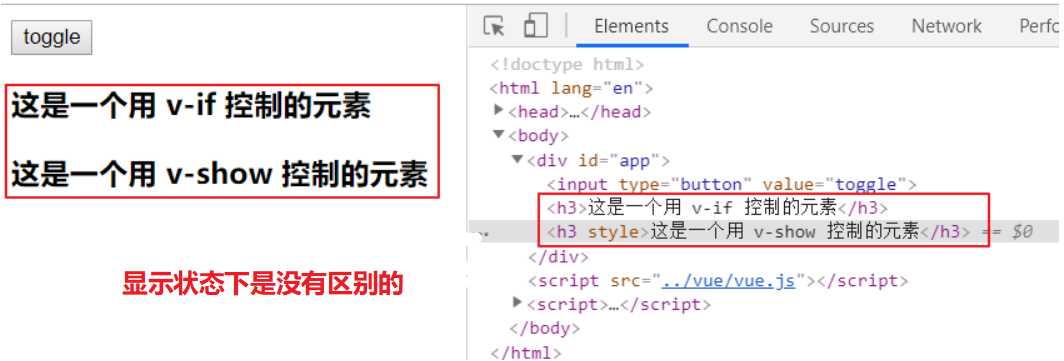Click the toggle button on the page
The image size is (1064, 361).
pyautogui.click(x=52, y=37)
